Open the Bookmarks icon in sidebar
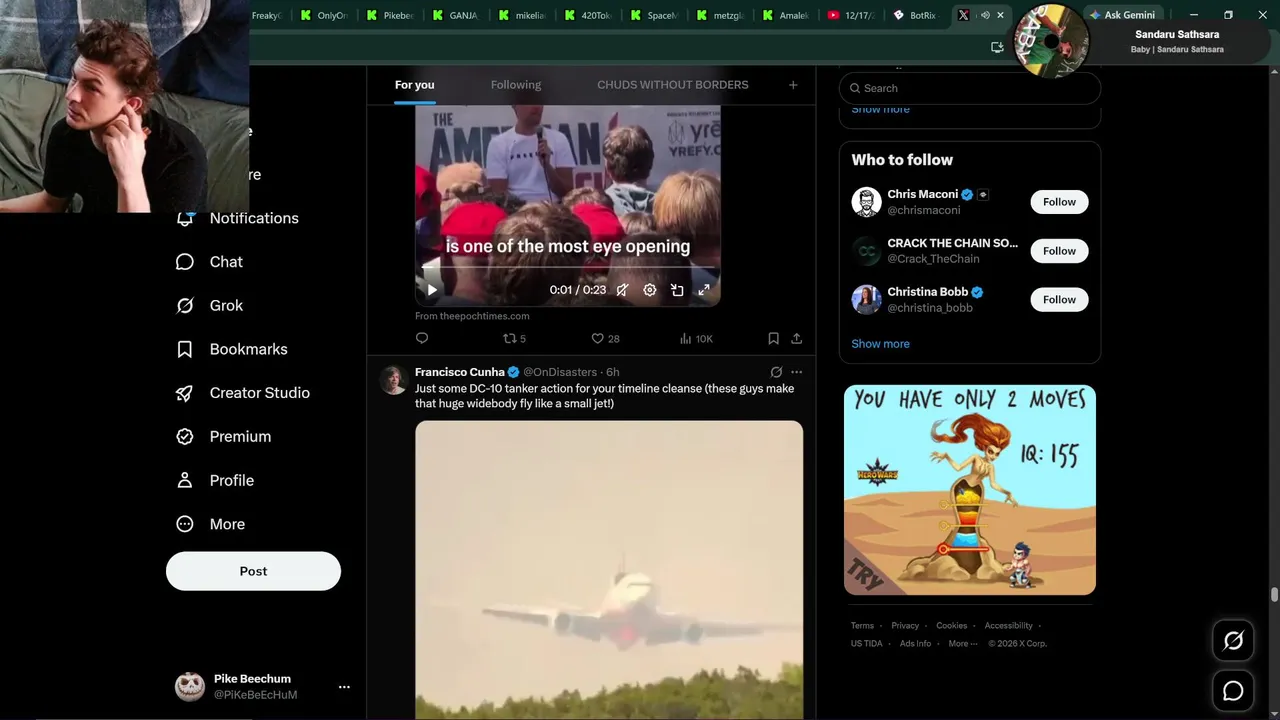1280x720 pixels. tap(185, 349)
